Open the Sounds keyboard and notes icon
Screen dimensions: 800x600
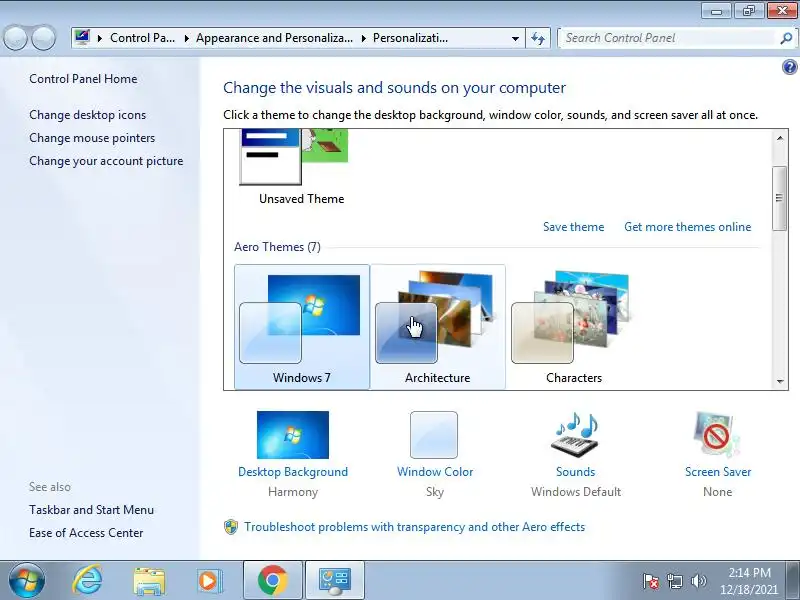pyautogui.click(x=575, y=435)
